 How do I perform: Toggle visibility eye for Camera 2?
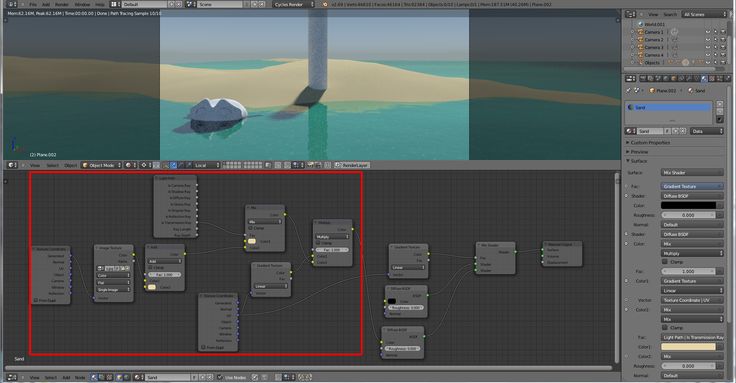point(708,40)
